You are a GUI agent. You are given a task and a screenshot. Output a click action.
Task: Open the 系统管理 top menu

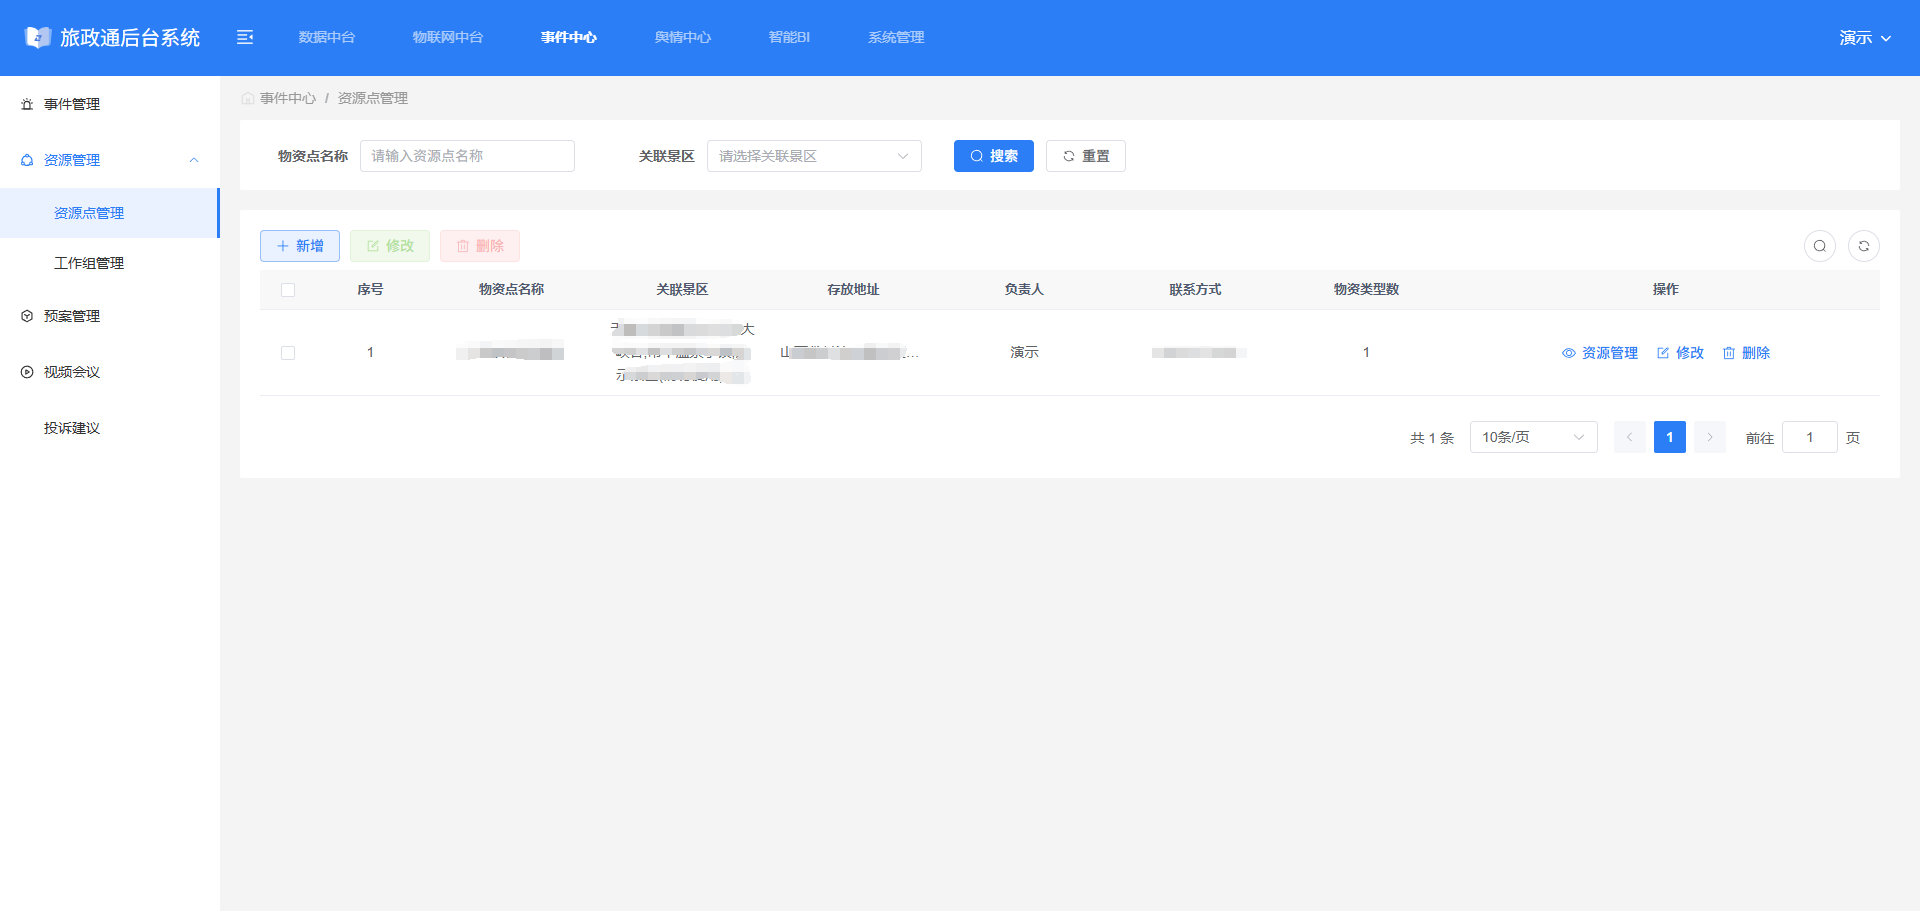pos(896,37)
